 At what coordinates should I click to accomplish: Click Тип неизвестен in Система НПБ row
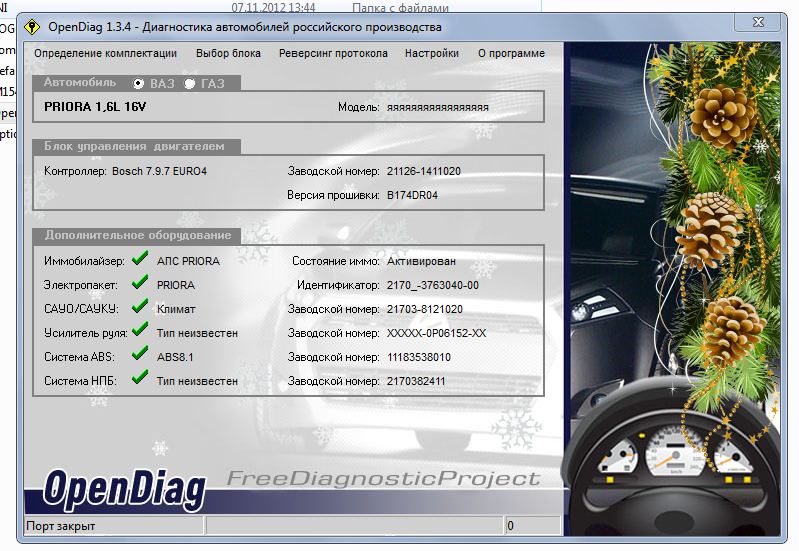[x=197, y=381]
